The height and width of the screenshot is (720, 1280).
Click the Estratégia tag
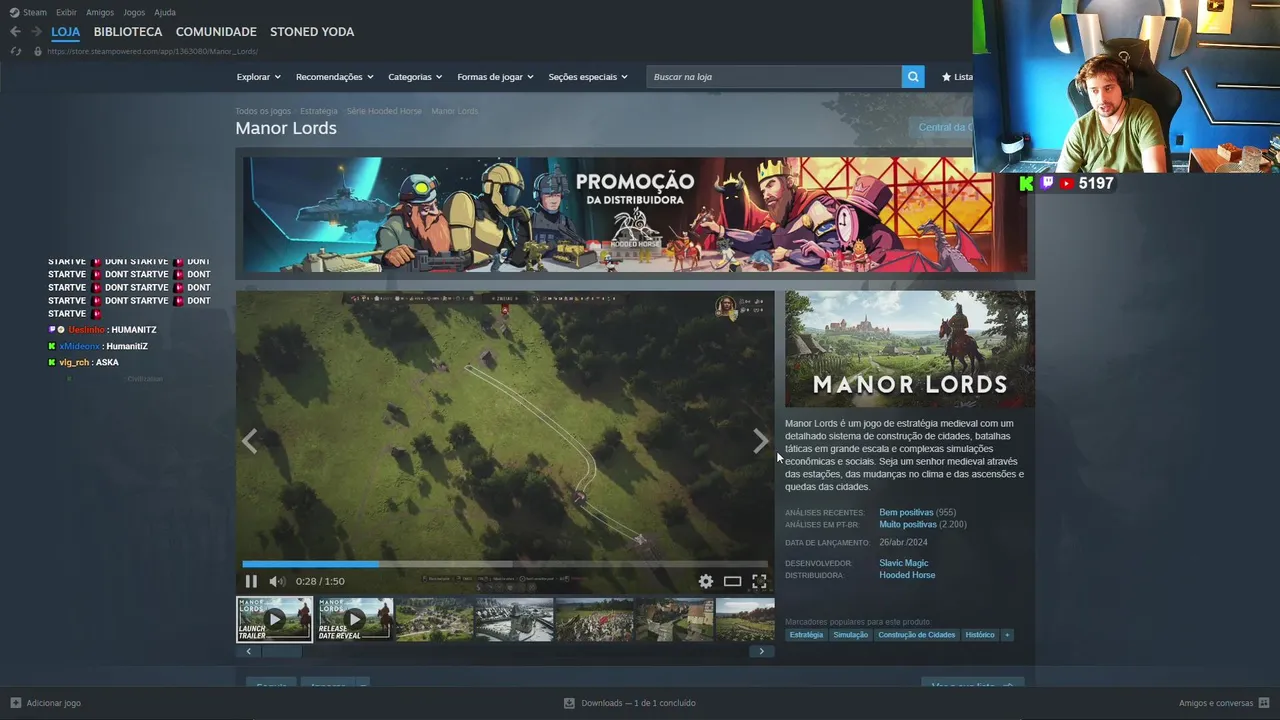point(806,635)
